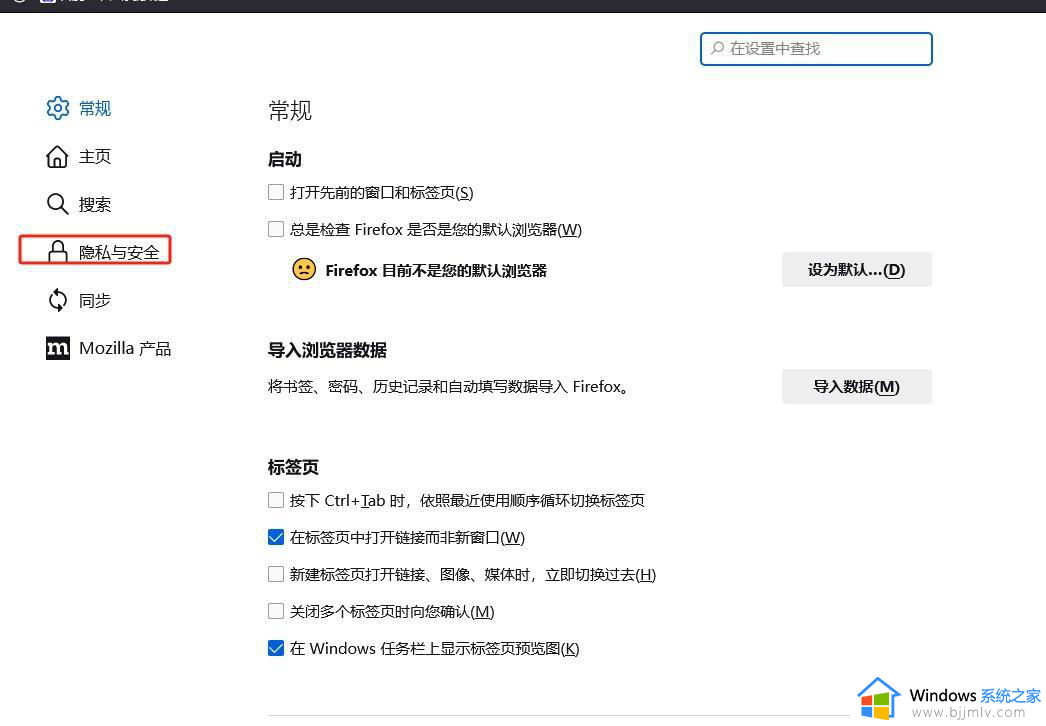
Task: Enable 关闭多个标签页时向您确认 checkbox
Action: click(x=276, y=611)
